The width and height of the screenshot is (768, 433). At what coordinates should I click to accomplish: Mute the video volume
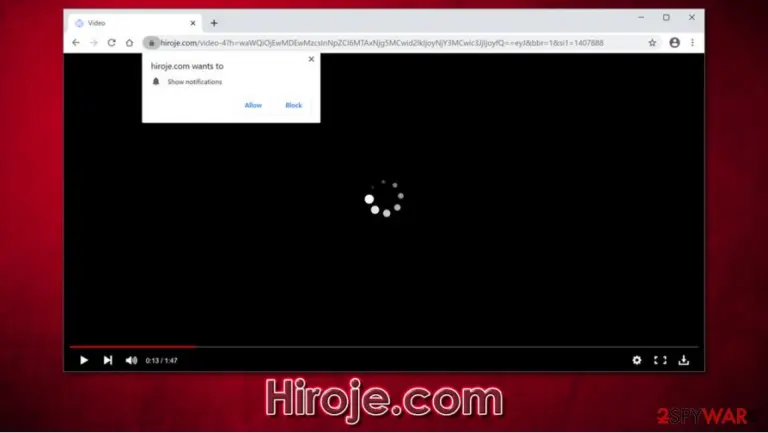pyautogui.click(x=131, y=361)
